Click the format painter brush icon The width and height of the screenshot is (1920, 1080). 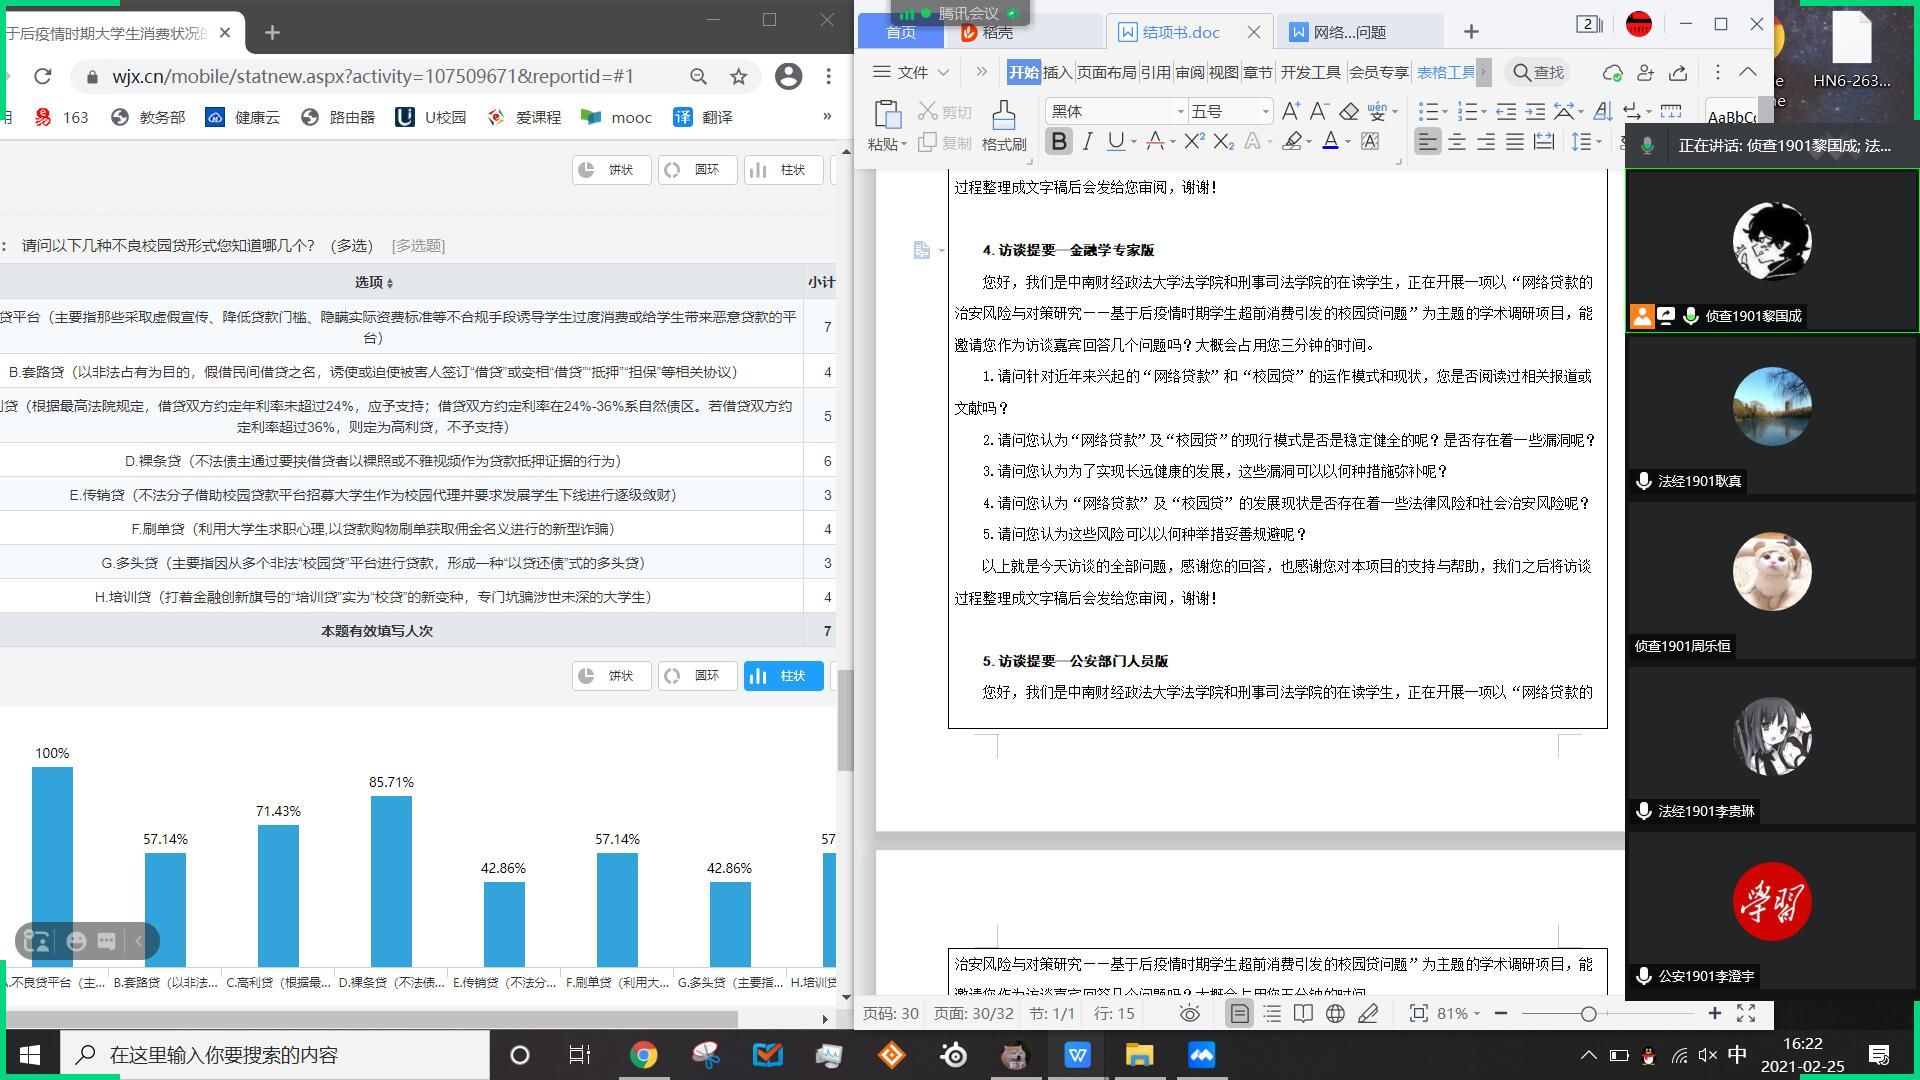(1003, 114)
